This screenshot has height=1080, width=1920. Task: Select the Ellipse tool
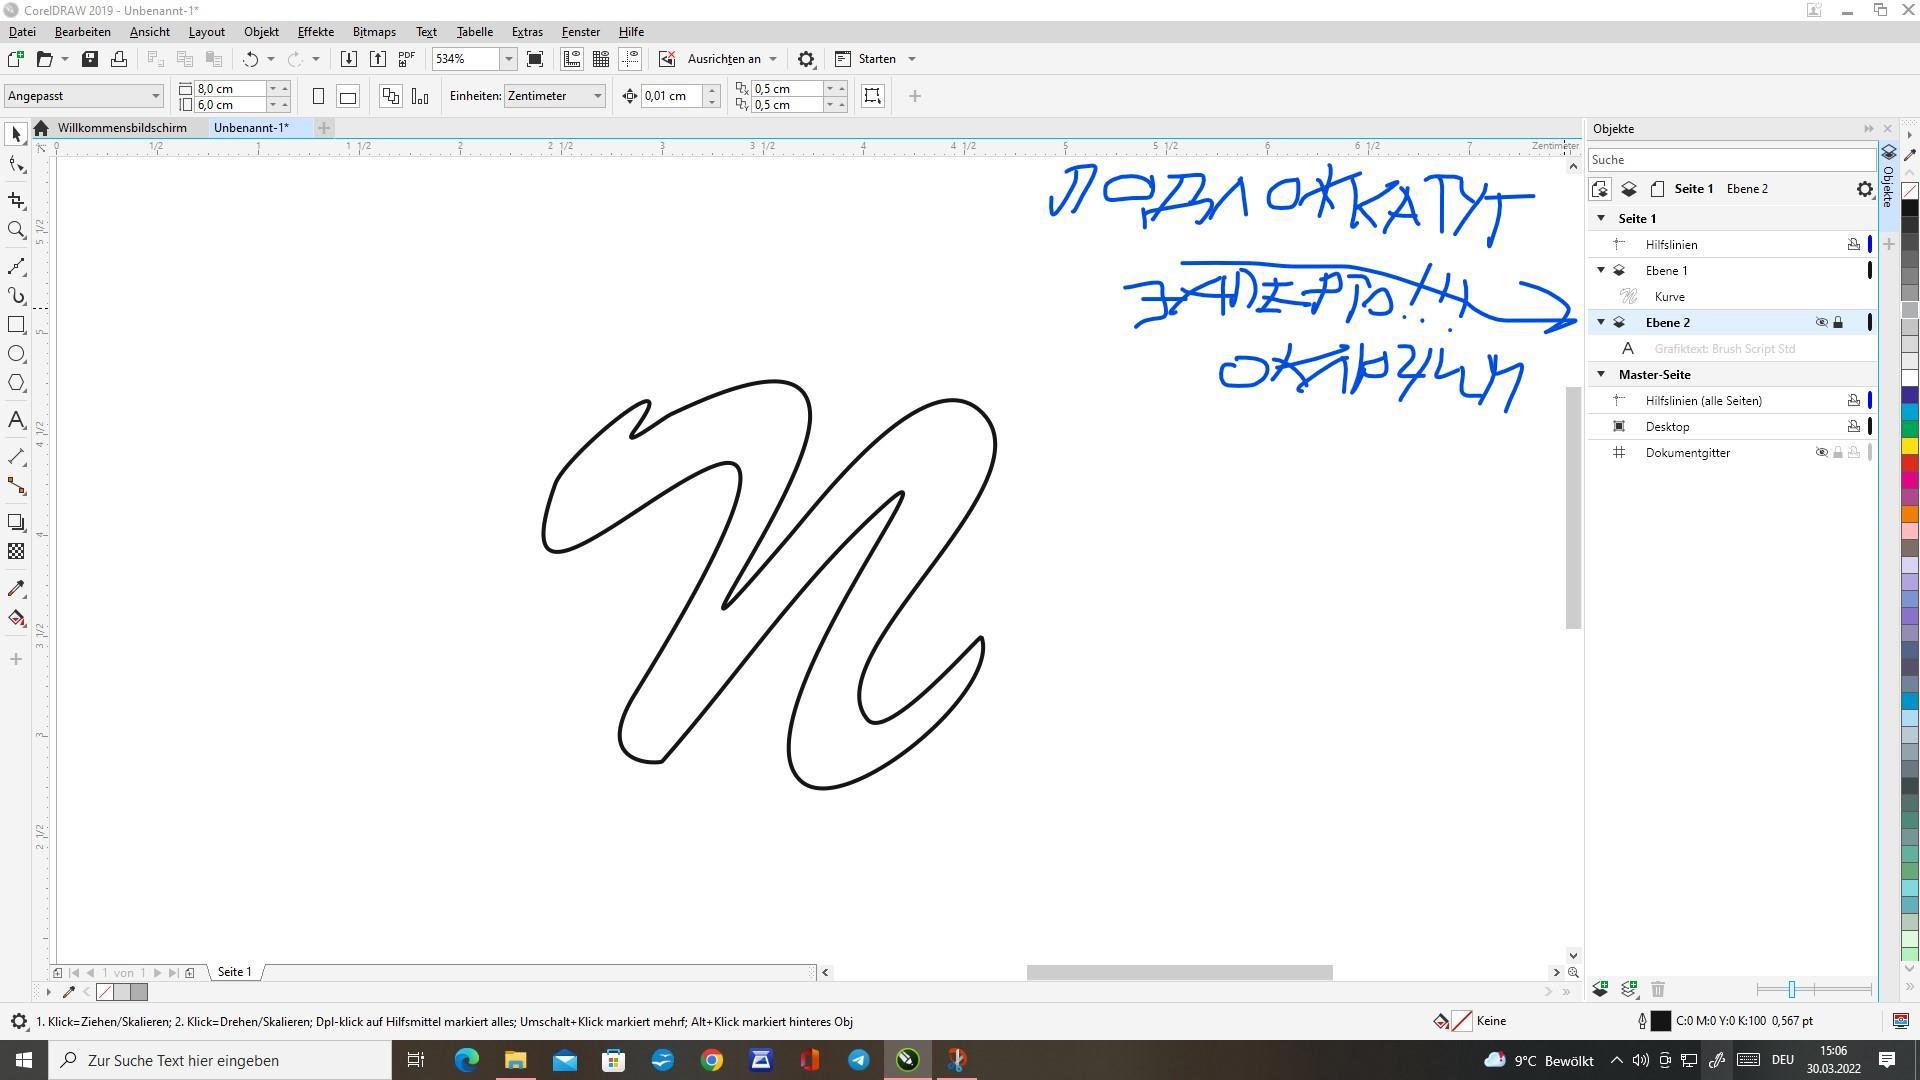tap(16, 354)
